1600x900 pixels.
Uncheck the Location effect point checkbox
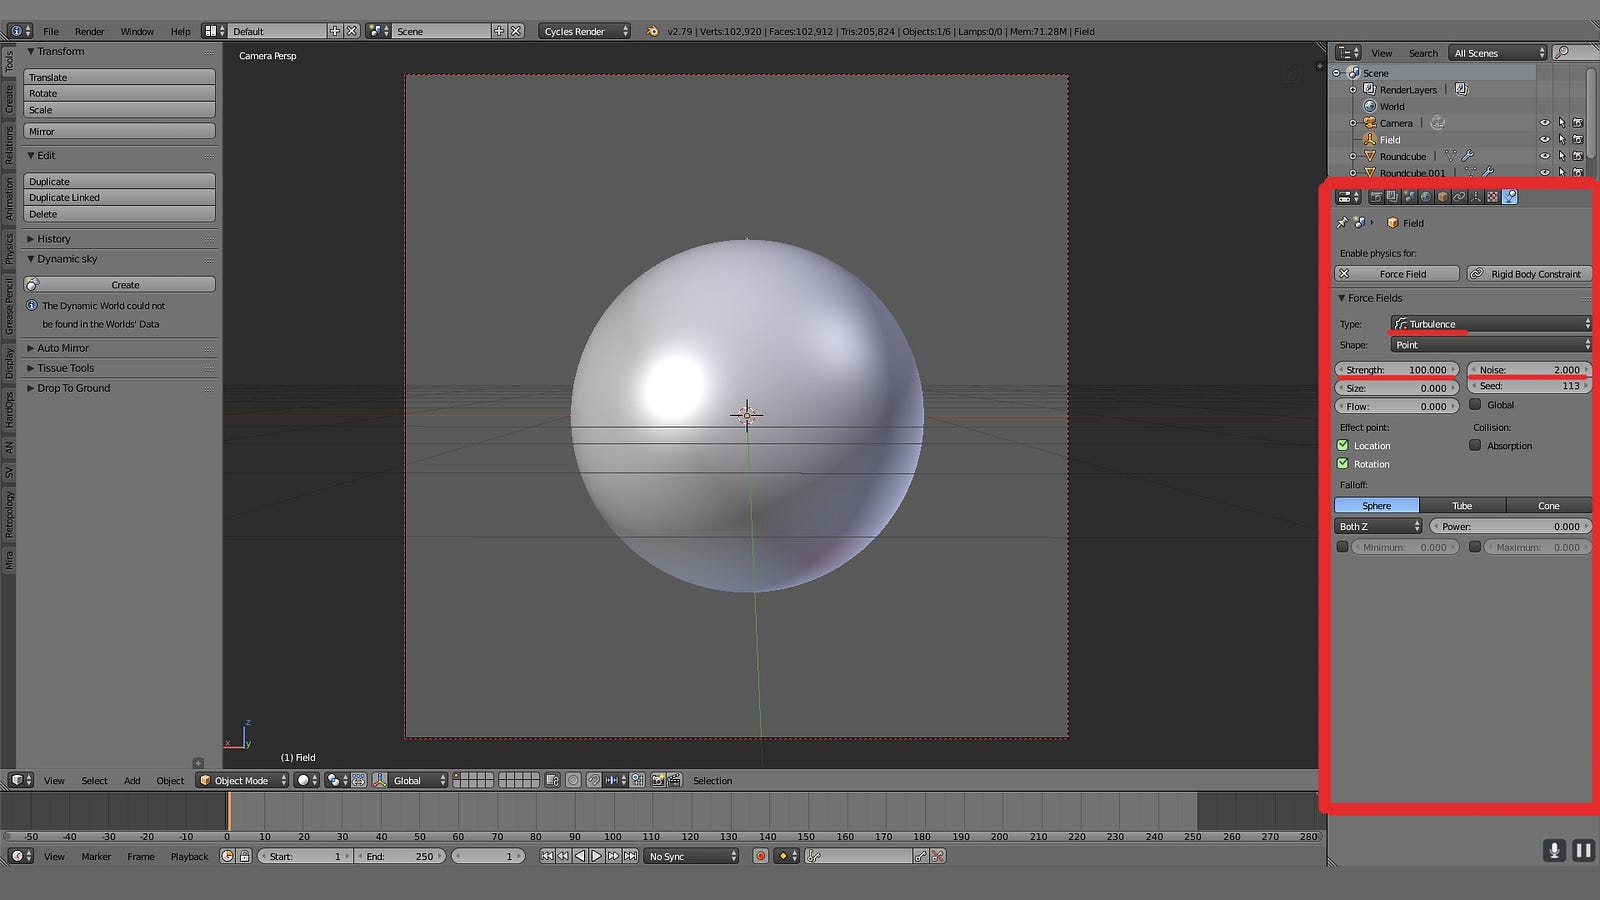coord(1343,446)
